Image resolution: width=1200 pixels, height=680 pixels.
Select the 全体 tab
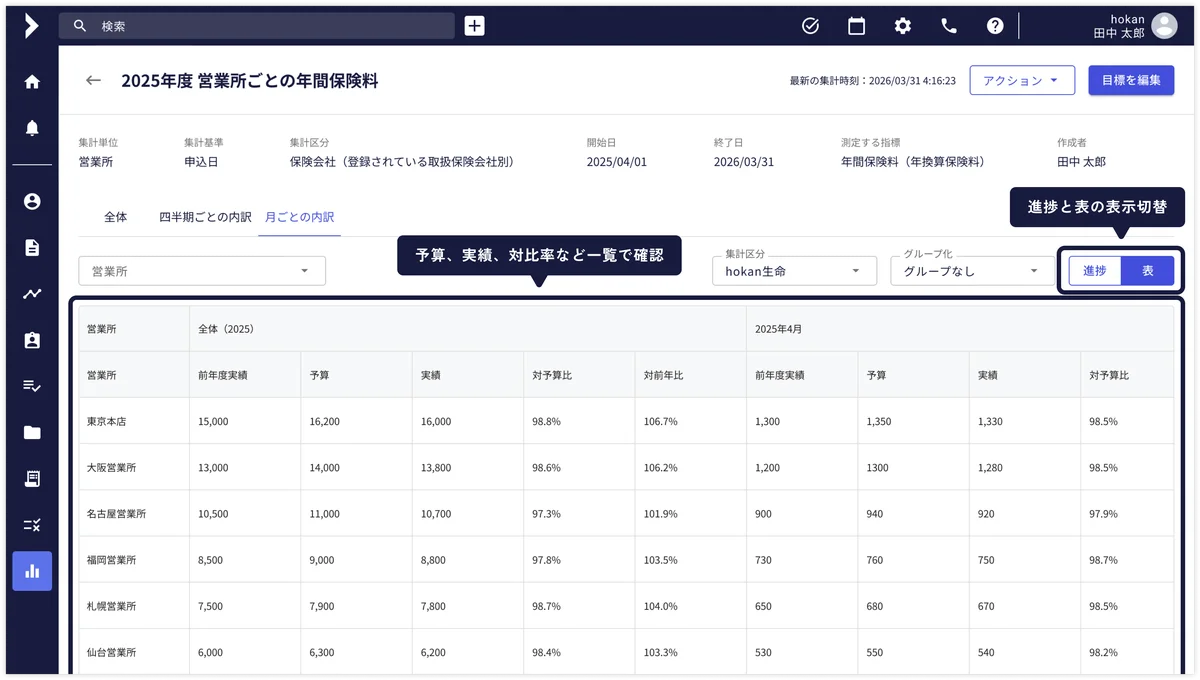[x=115, y=216]
